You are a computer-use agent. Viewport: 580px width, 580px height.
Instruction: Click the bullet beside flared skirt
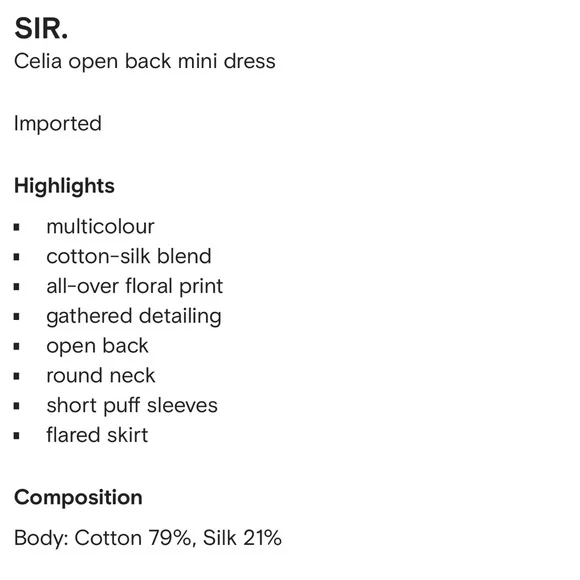(x=17, y=436)
